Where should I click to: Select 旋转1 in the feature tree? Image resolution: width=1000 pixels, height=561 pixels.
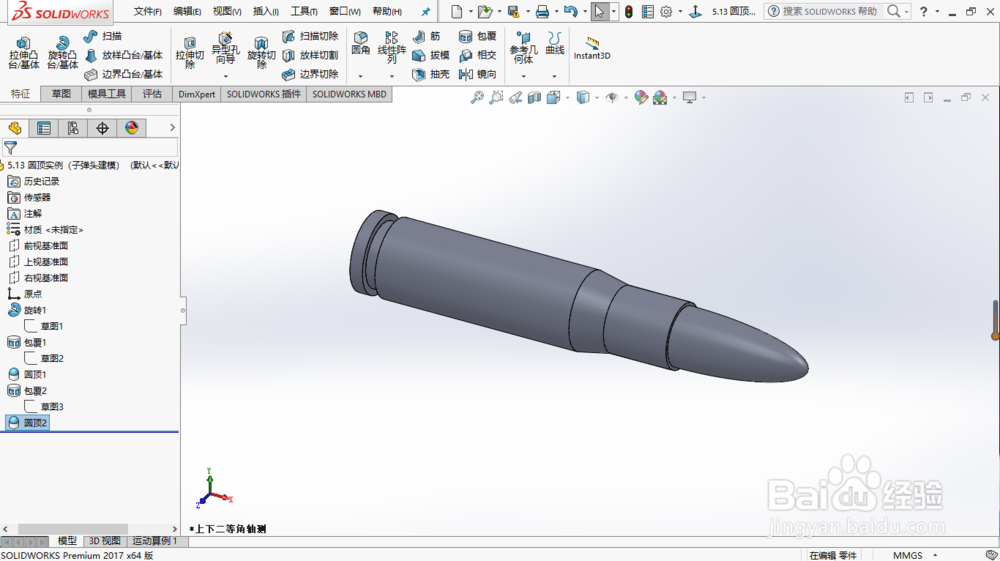tap(35, 310)
